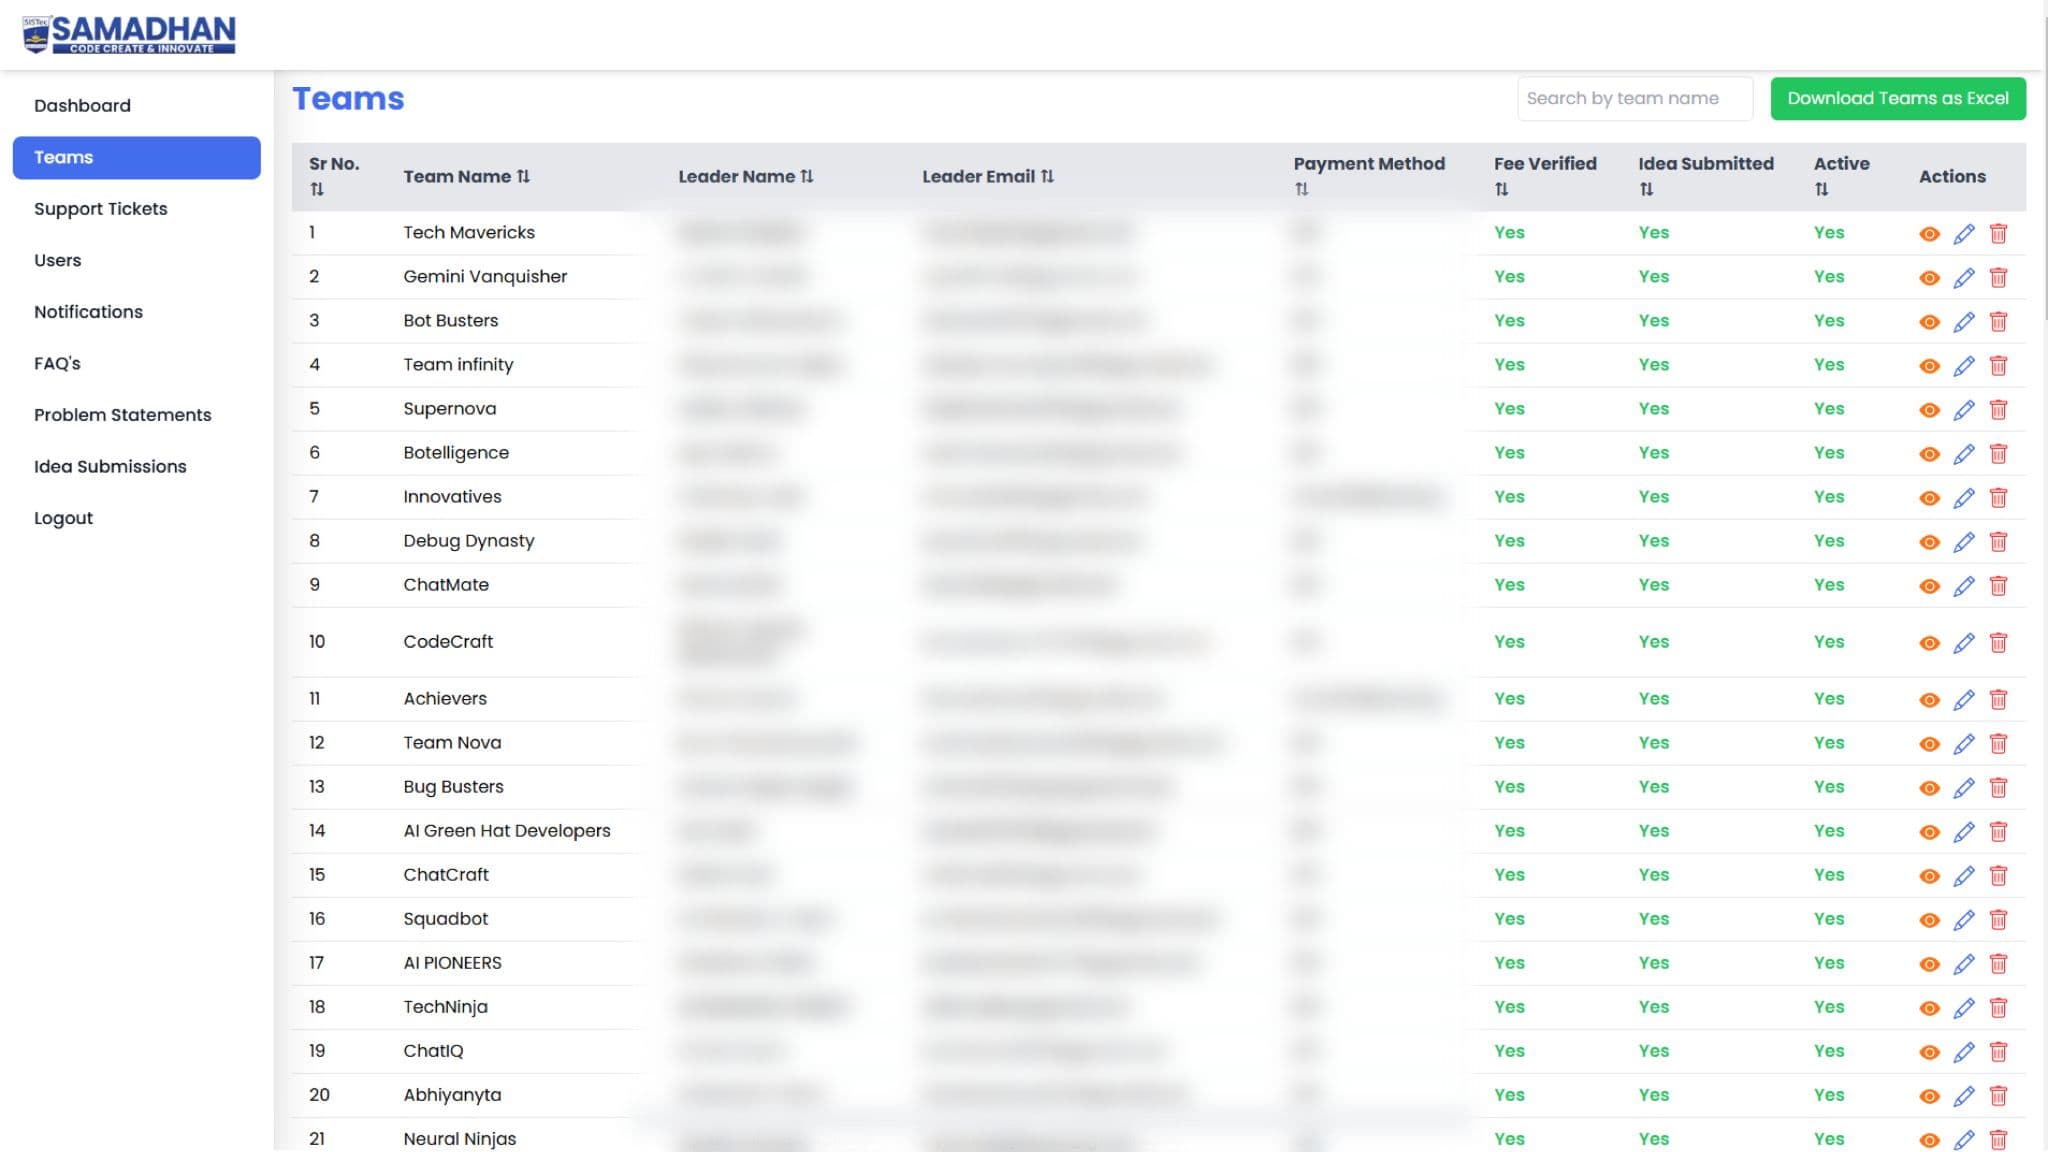This screenshot has height=1152, width=2048.
Task: Edit the Bot Busters team entry
Action: click(x=1963, y=321)
